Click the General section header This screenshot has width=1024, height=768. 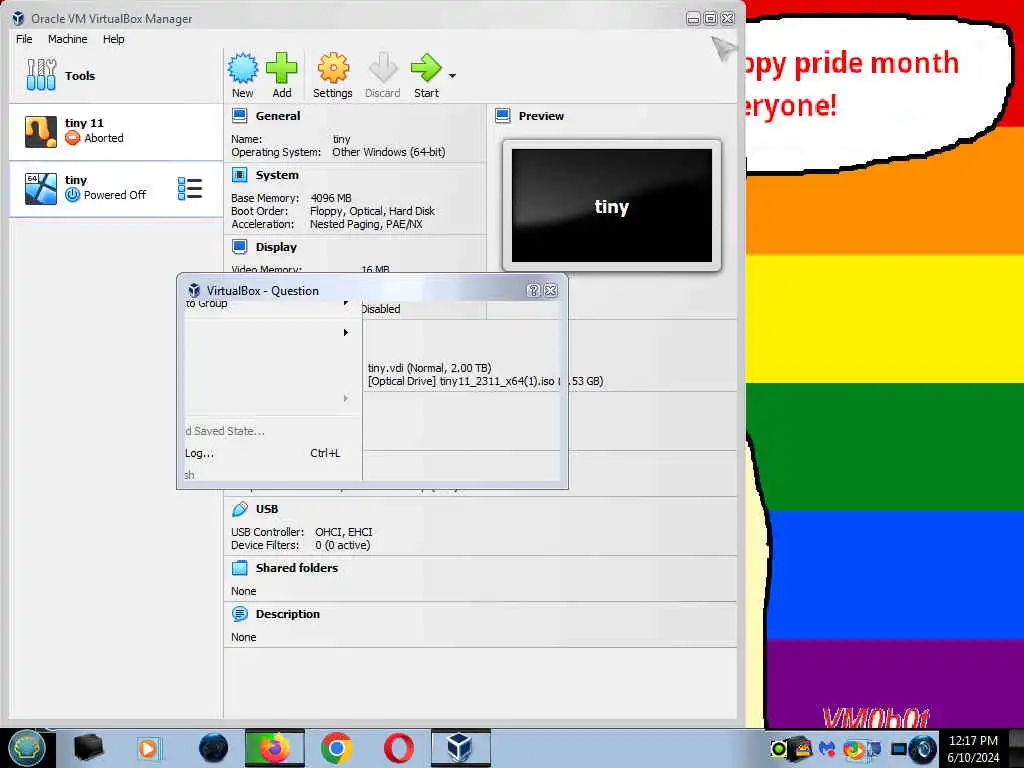[x=278, y=116]
